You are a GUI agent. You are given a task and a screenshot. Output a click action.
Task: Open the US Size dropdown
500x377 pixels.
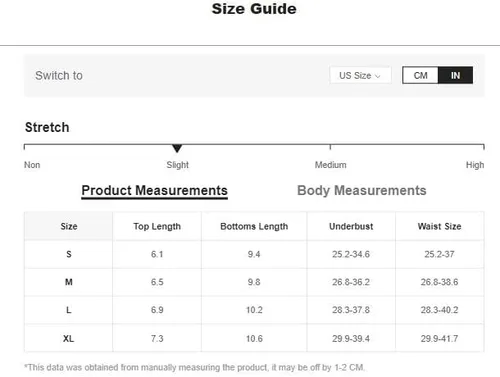pyautogui.click(x=360, y=75)
